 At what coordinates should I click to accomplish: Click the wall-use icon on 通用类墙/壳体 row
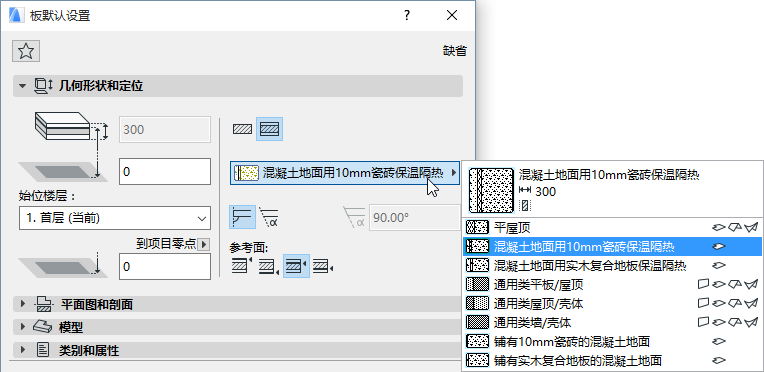(x=704, y=322)
